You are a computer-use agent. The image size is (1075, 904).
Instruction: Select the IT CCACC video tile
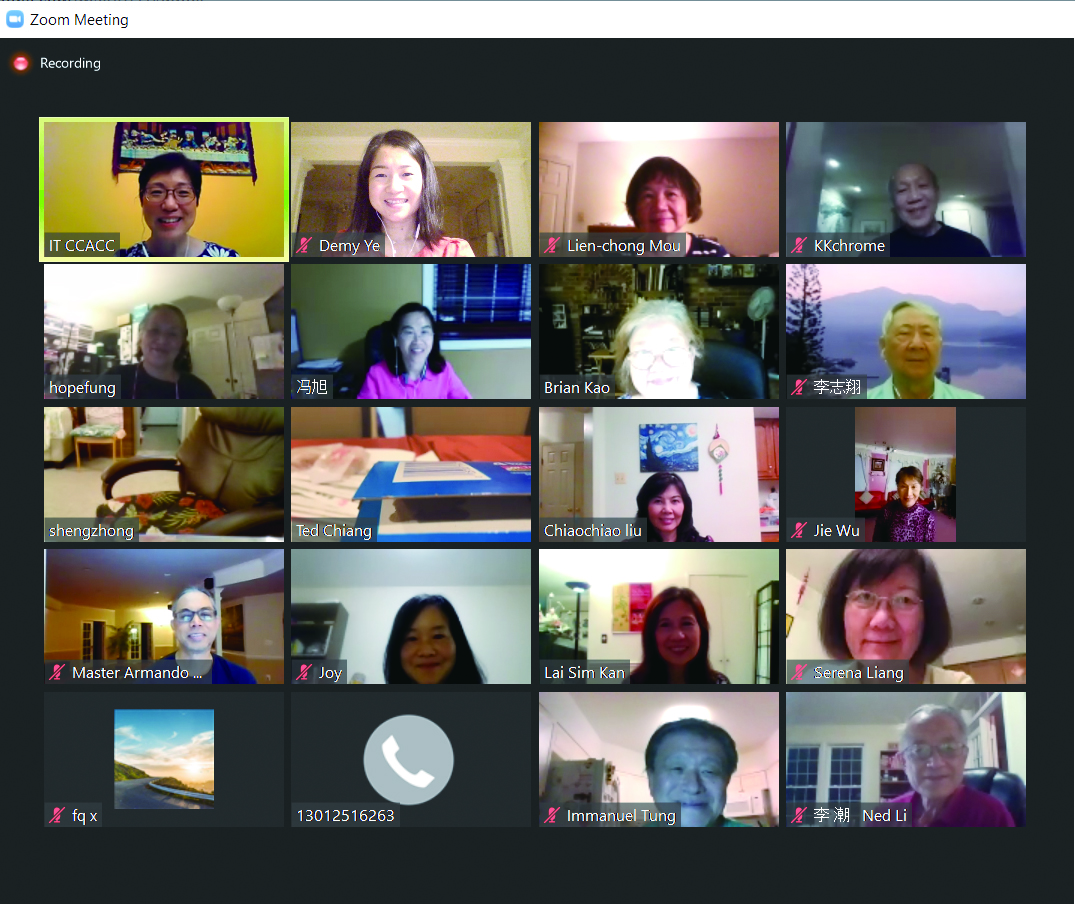(164, 189)
